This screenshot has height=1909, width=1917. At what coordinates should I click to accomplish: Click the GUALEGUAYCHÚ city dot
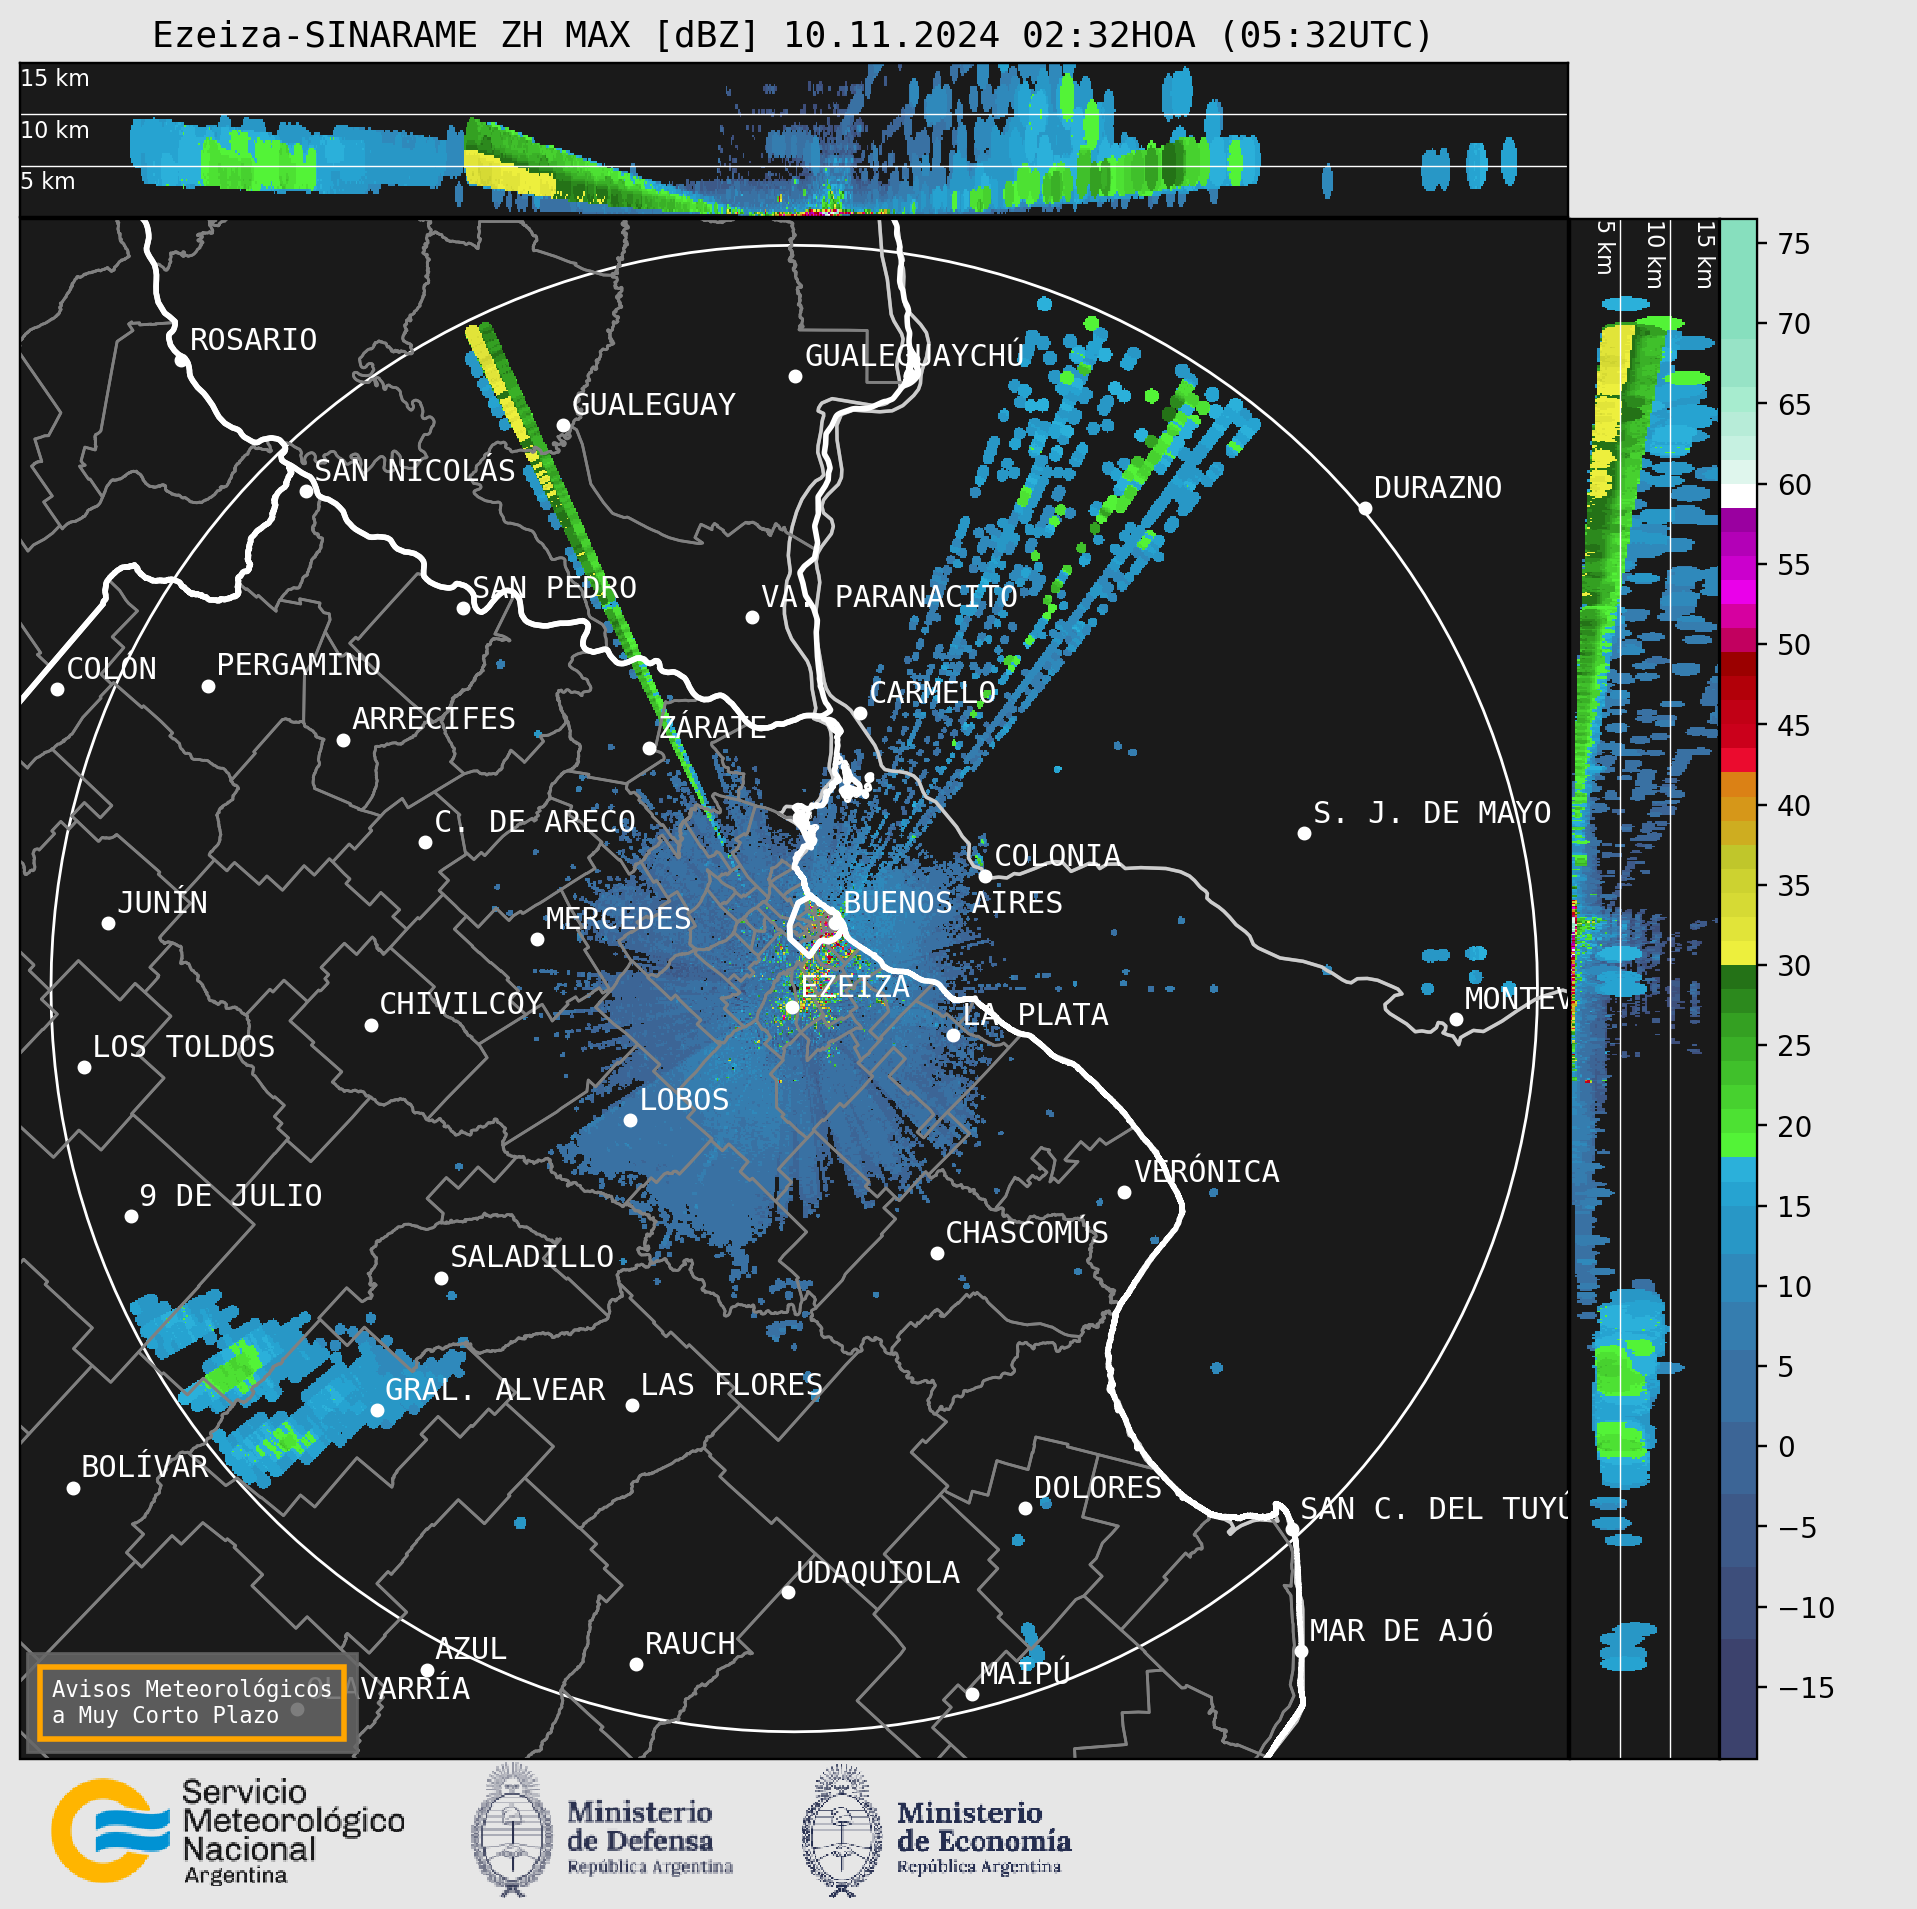tap(795, 376)
